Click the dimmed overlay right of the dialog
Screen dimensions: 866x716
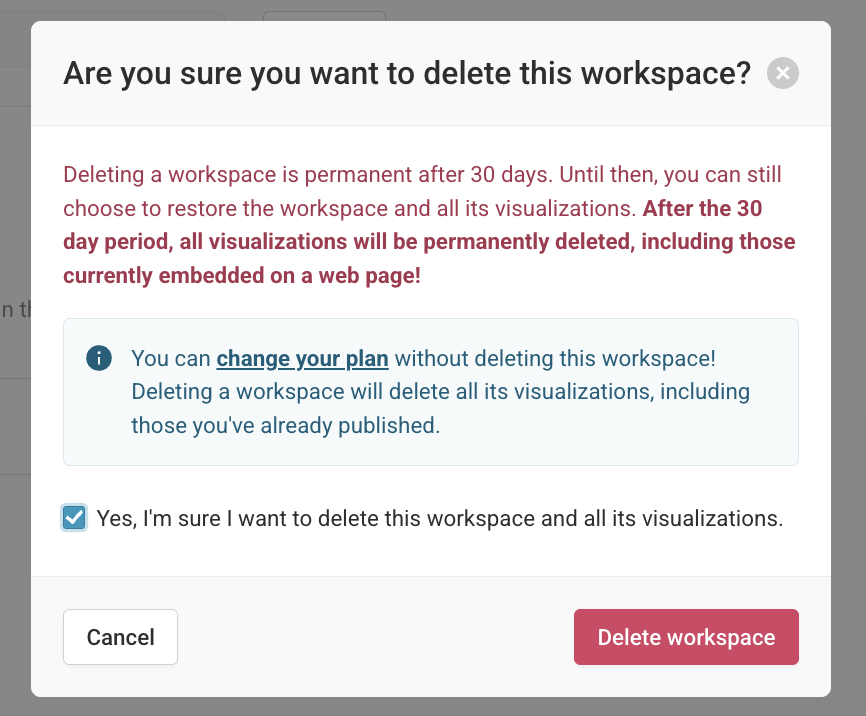point(848,358)
